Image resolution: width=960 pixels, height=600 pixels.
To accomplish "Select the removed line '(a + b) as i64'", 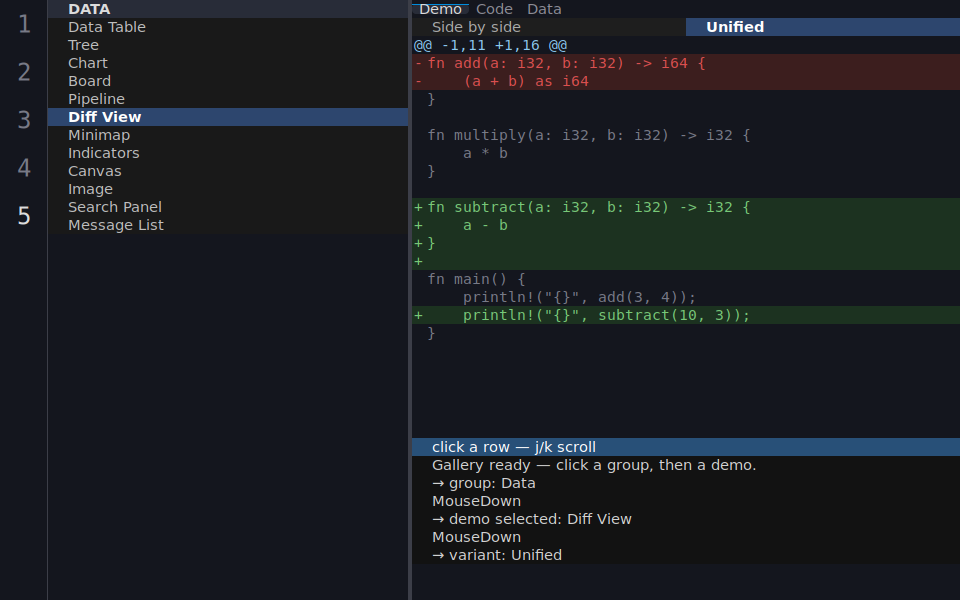I will point(686,81).
